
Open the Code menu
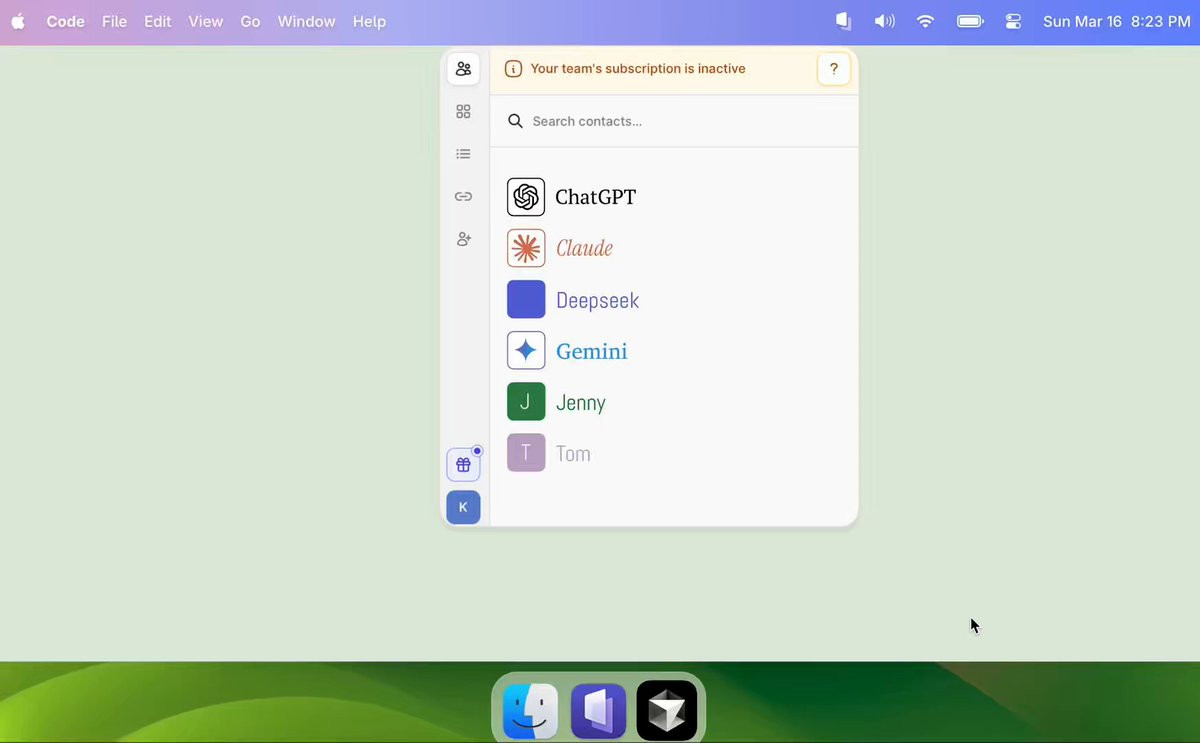point(65,21)
